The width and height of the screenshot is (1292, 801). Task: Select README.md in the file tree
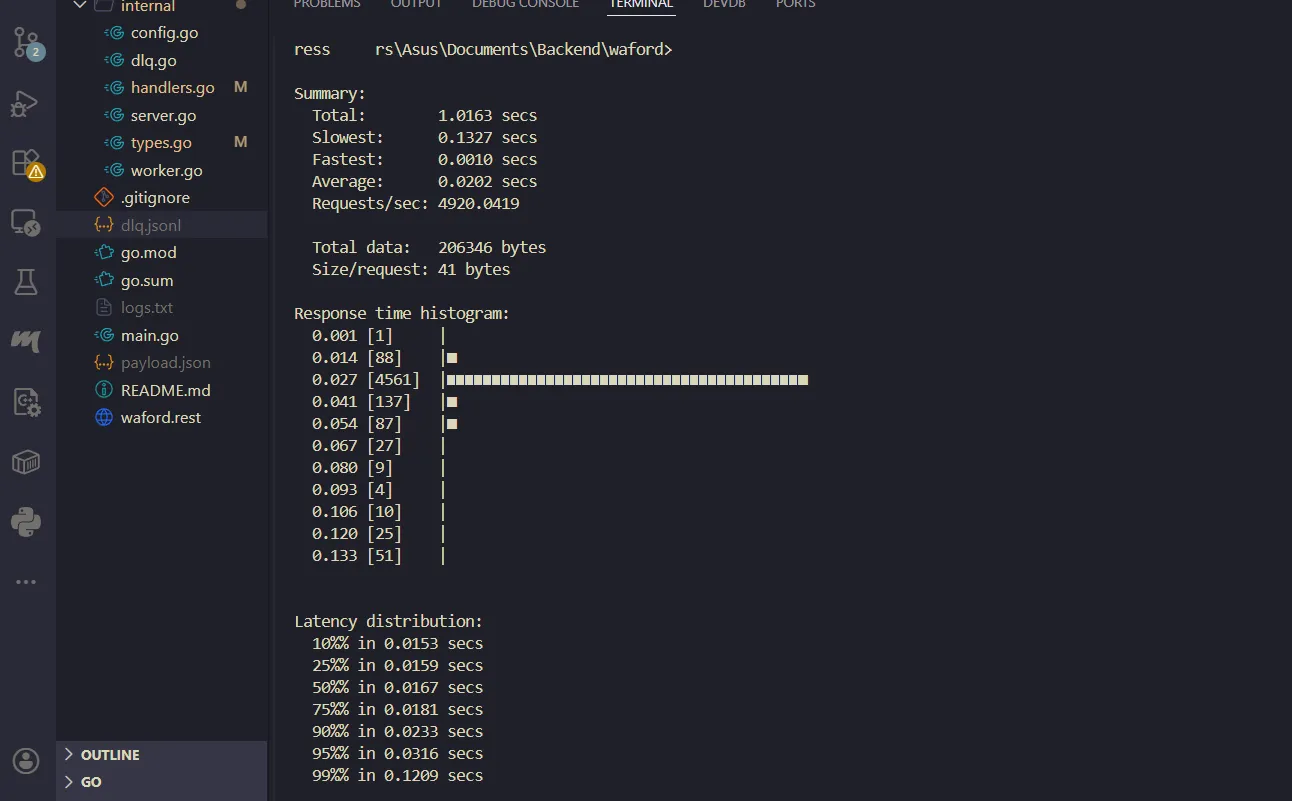click(x=165, y=391)
